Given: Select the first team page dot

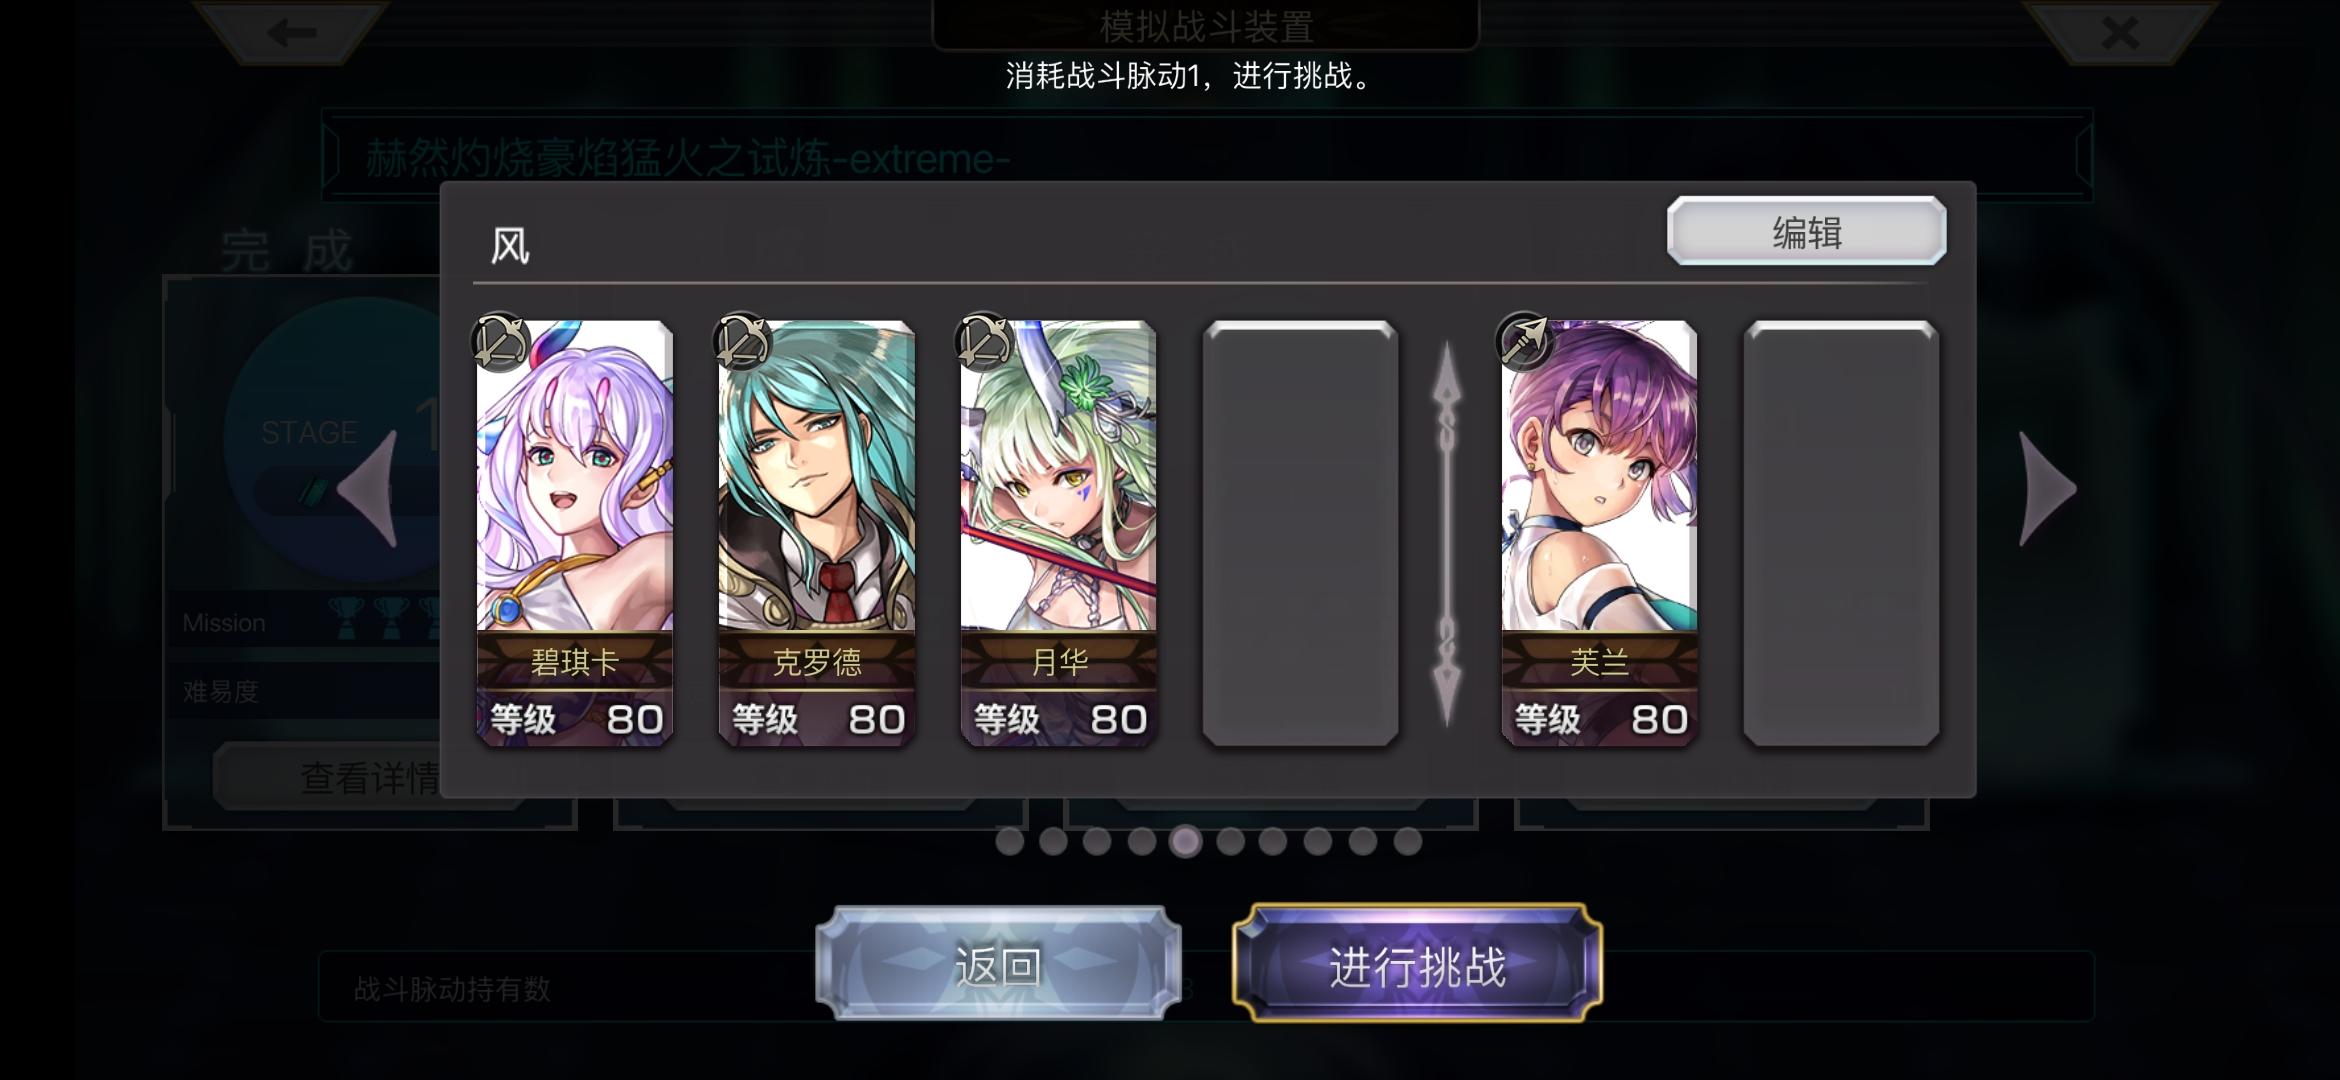Looking at the screenshot, I should click(1009, 841).
